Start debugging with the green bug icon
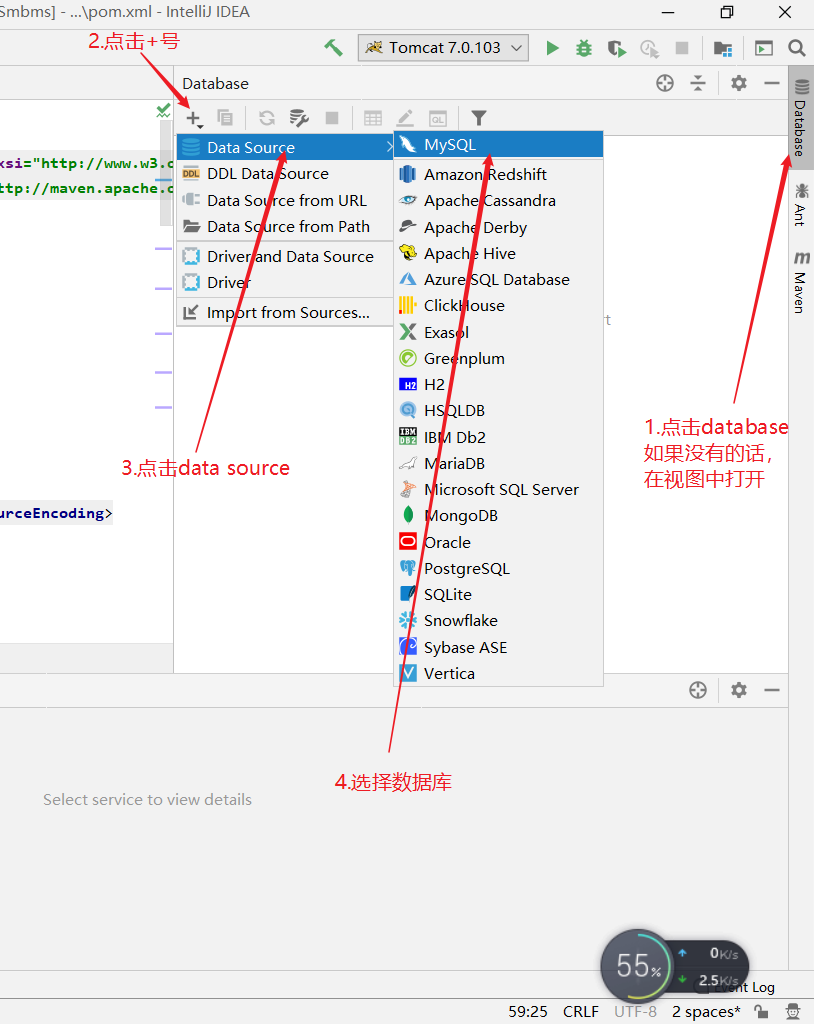The width and height of the screenshot is (814, 1024). point(584,48)
